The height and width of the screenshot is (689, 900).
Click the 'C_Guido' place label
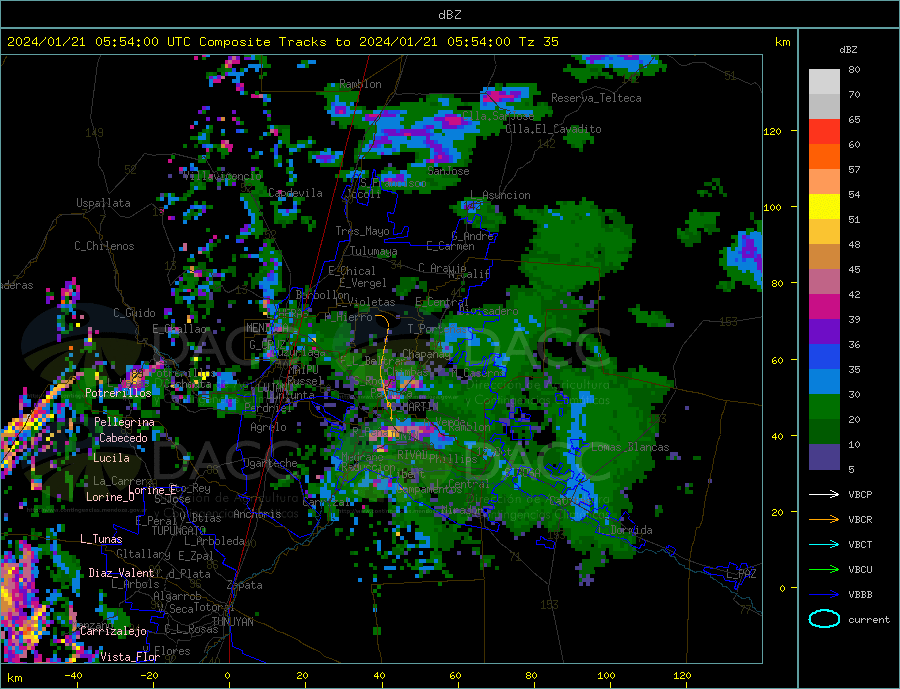[x=134, y=313]
